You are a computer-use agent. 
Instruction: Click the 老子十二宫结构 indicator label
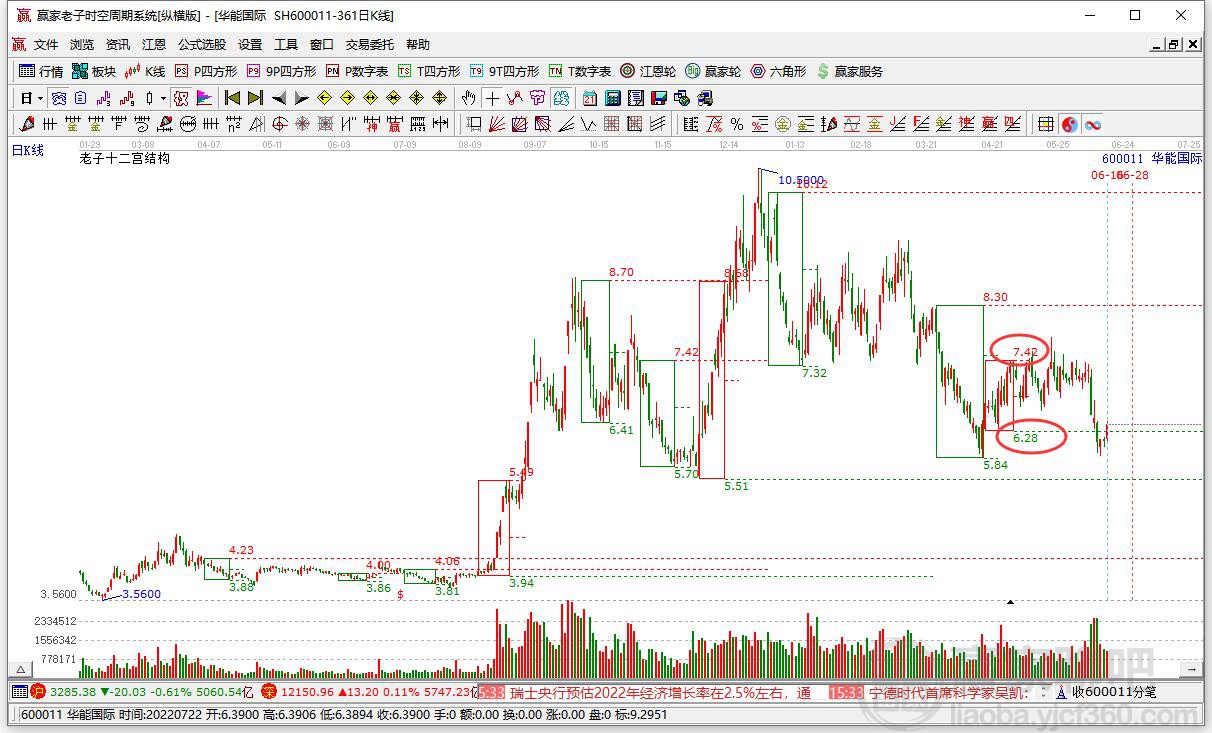click(x=124, y=158)
